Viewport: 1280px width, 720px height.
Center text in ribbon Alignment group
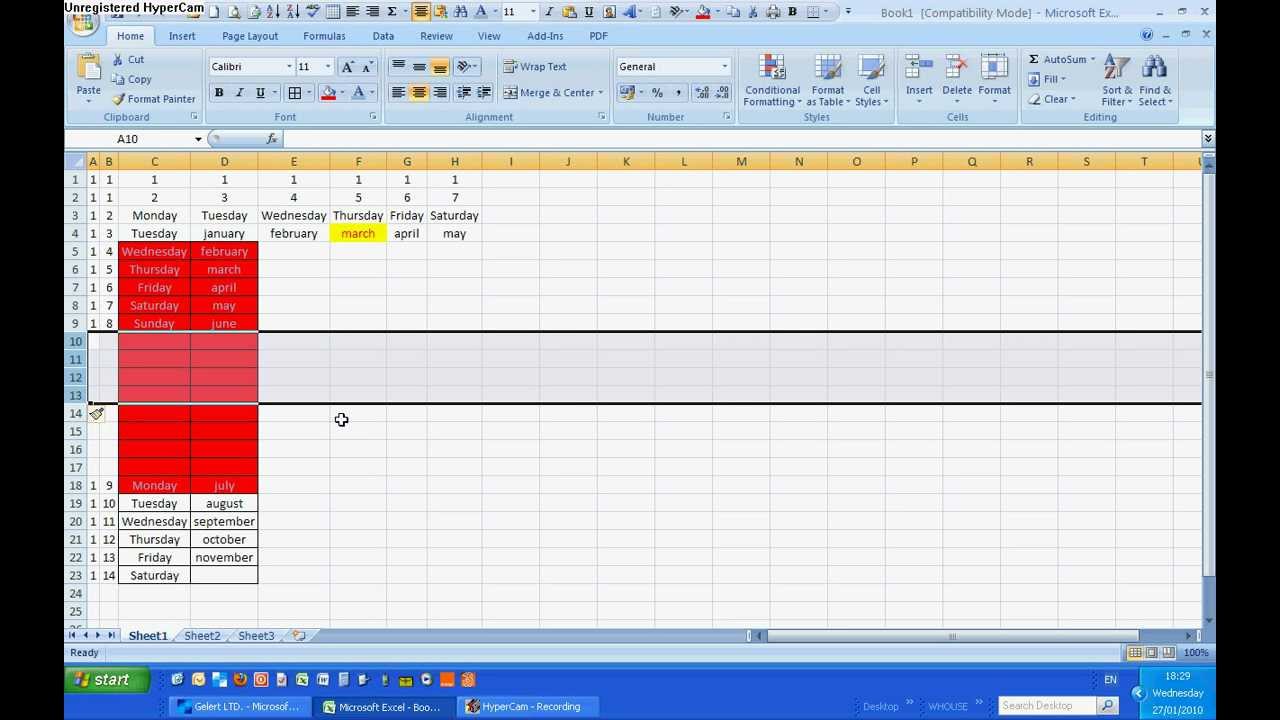tap(419, 93)
